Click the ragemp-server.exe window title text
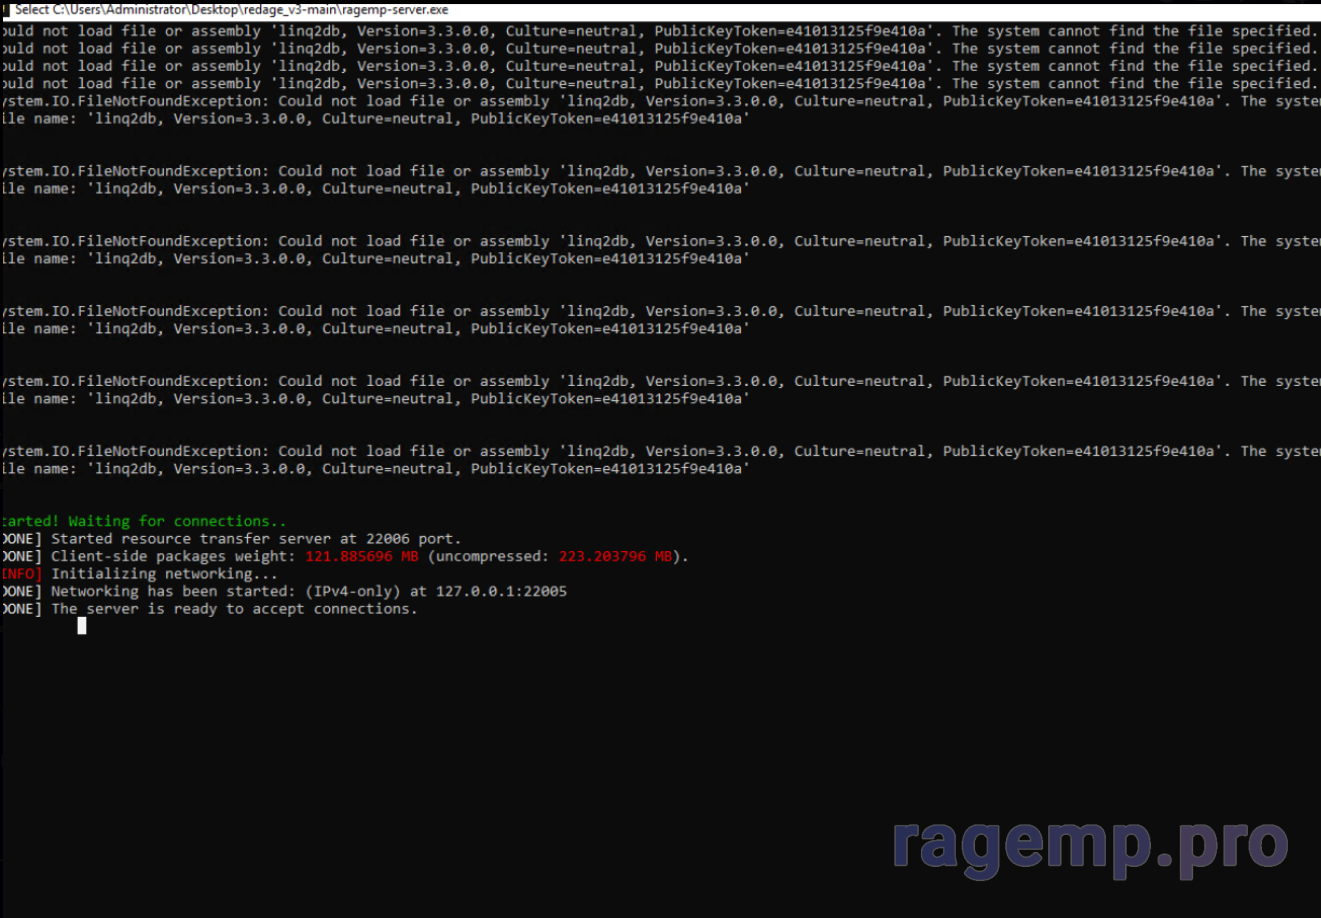Screen dimensions: 1321x918 click(x=232, y=9)
